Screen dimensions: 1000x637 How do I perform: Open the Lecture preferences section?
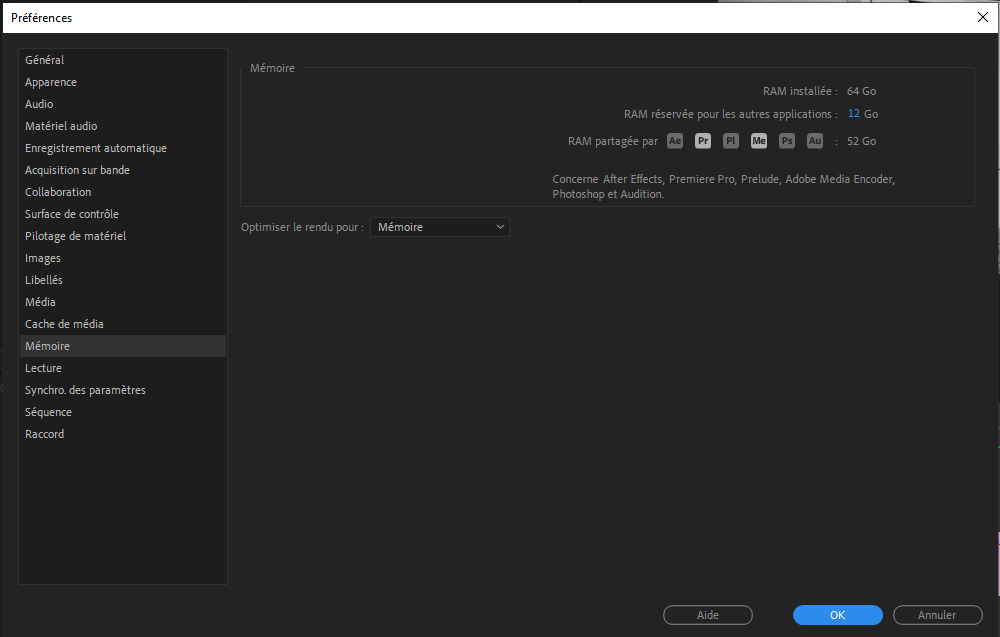pyautogui.click(x=43, y=368)
